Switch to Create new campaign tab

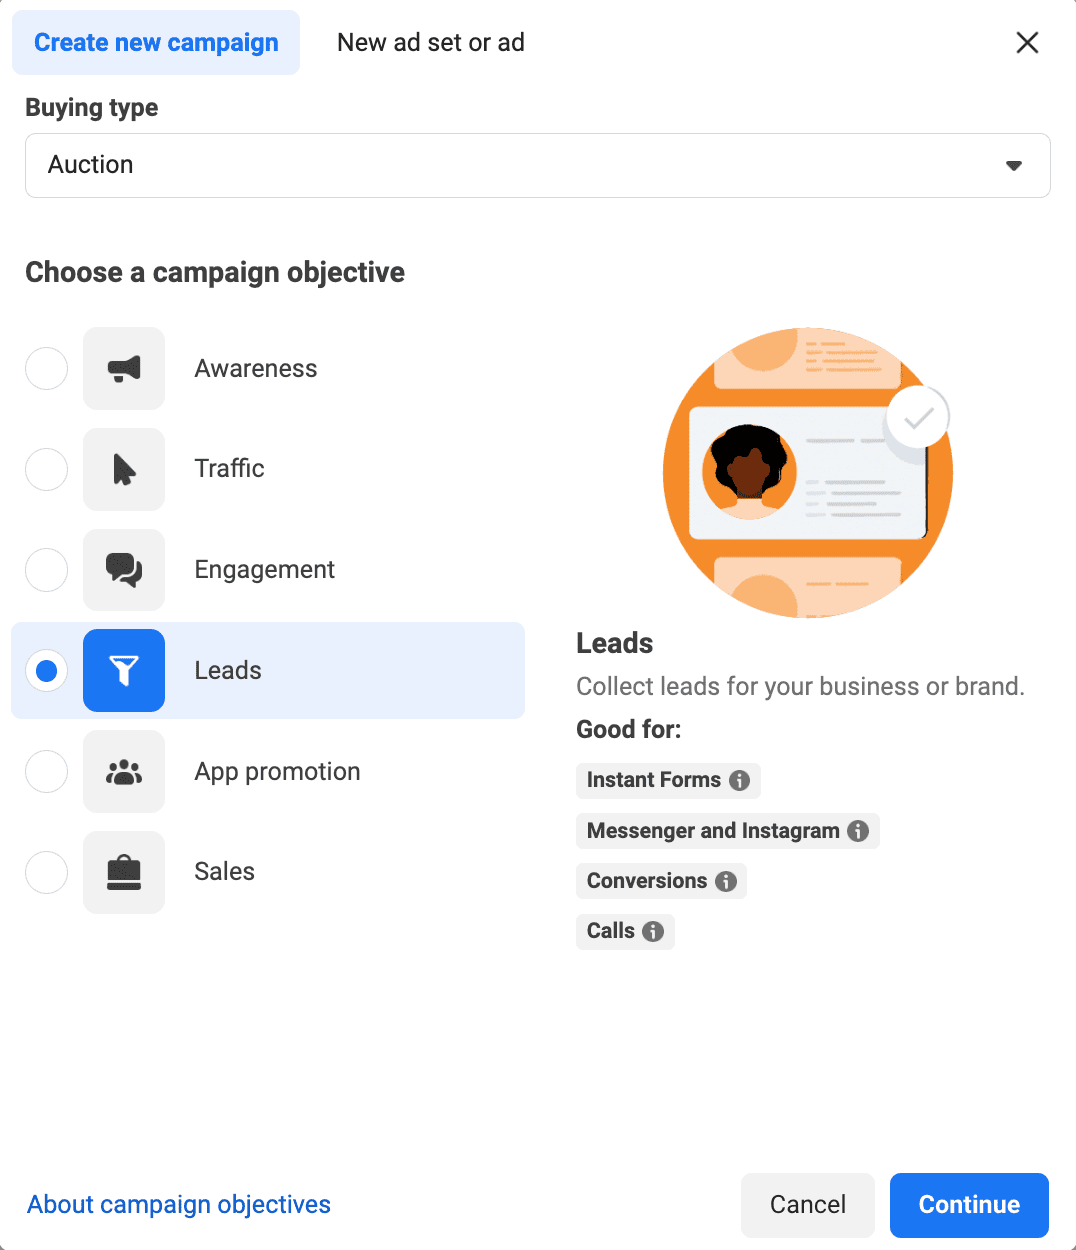coord(156,43)
